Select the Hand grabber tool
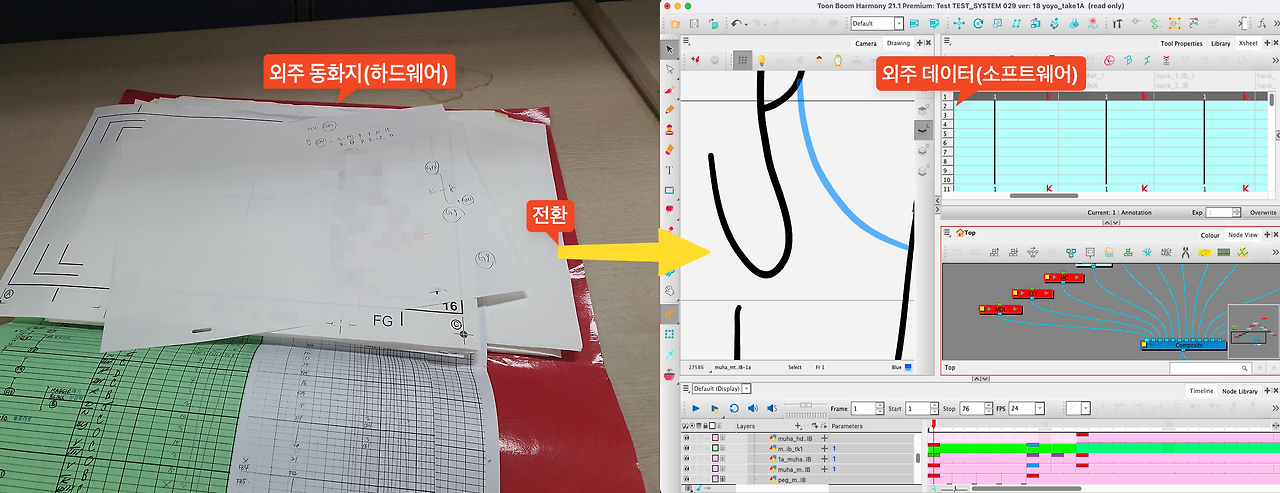The height and width of the screenshot is (493, 1280). coord(670,290)
